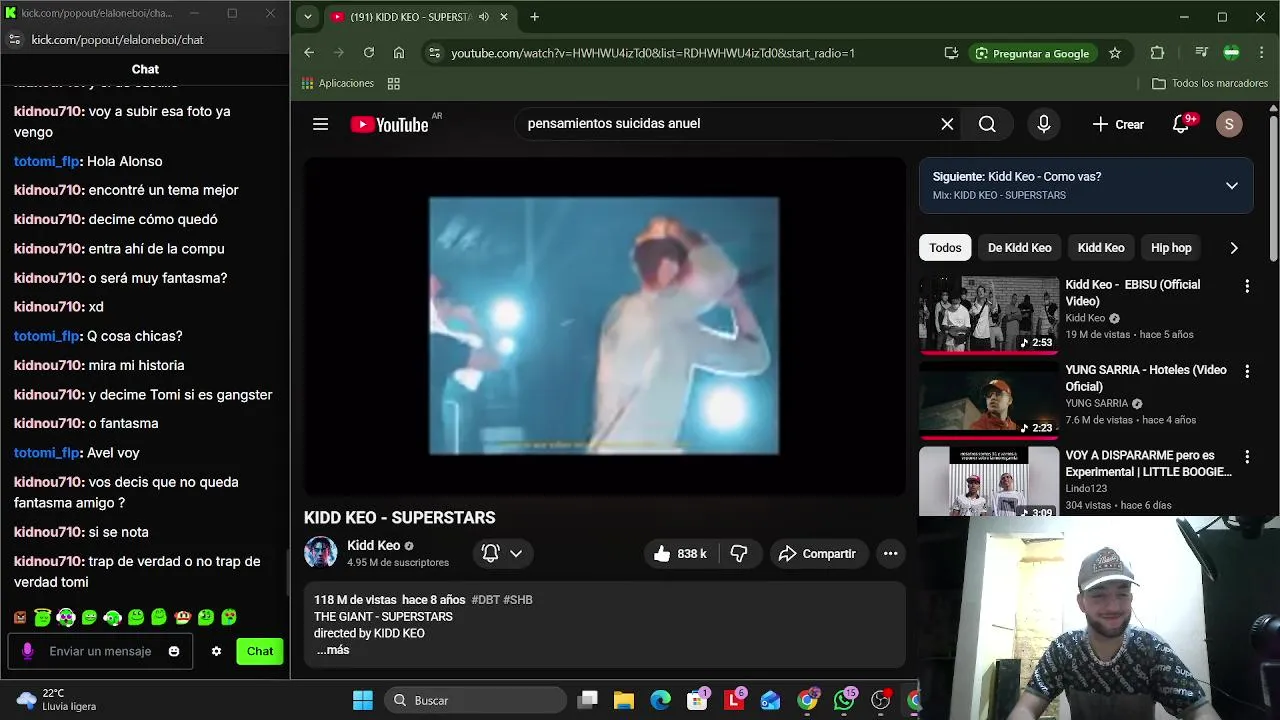Open #DBT hashtag link

(x=485, y=600)
